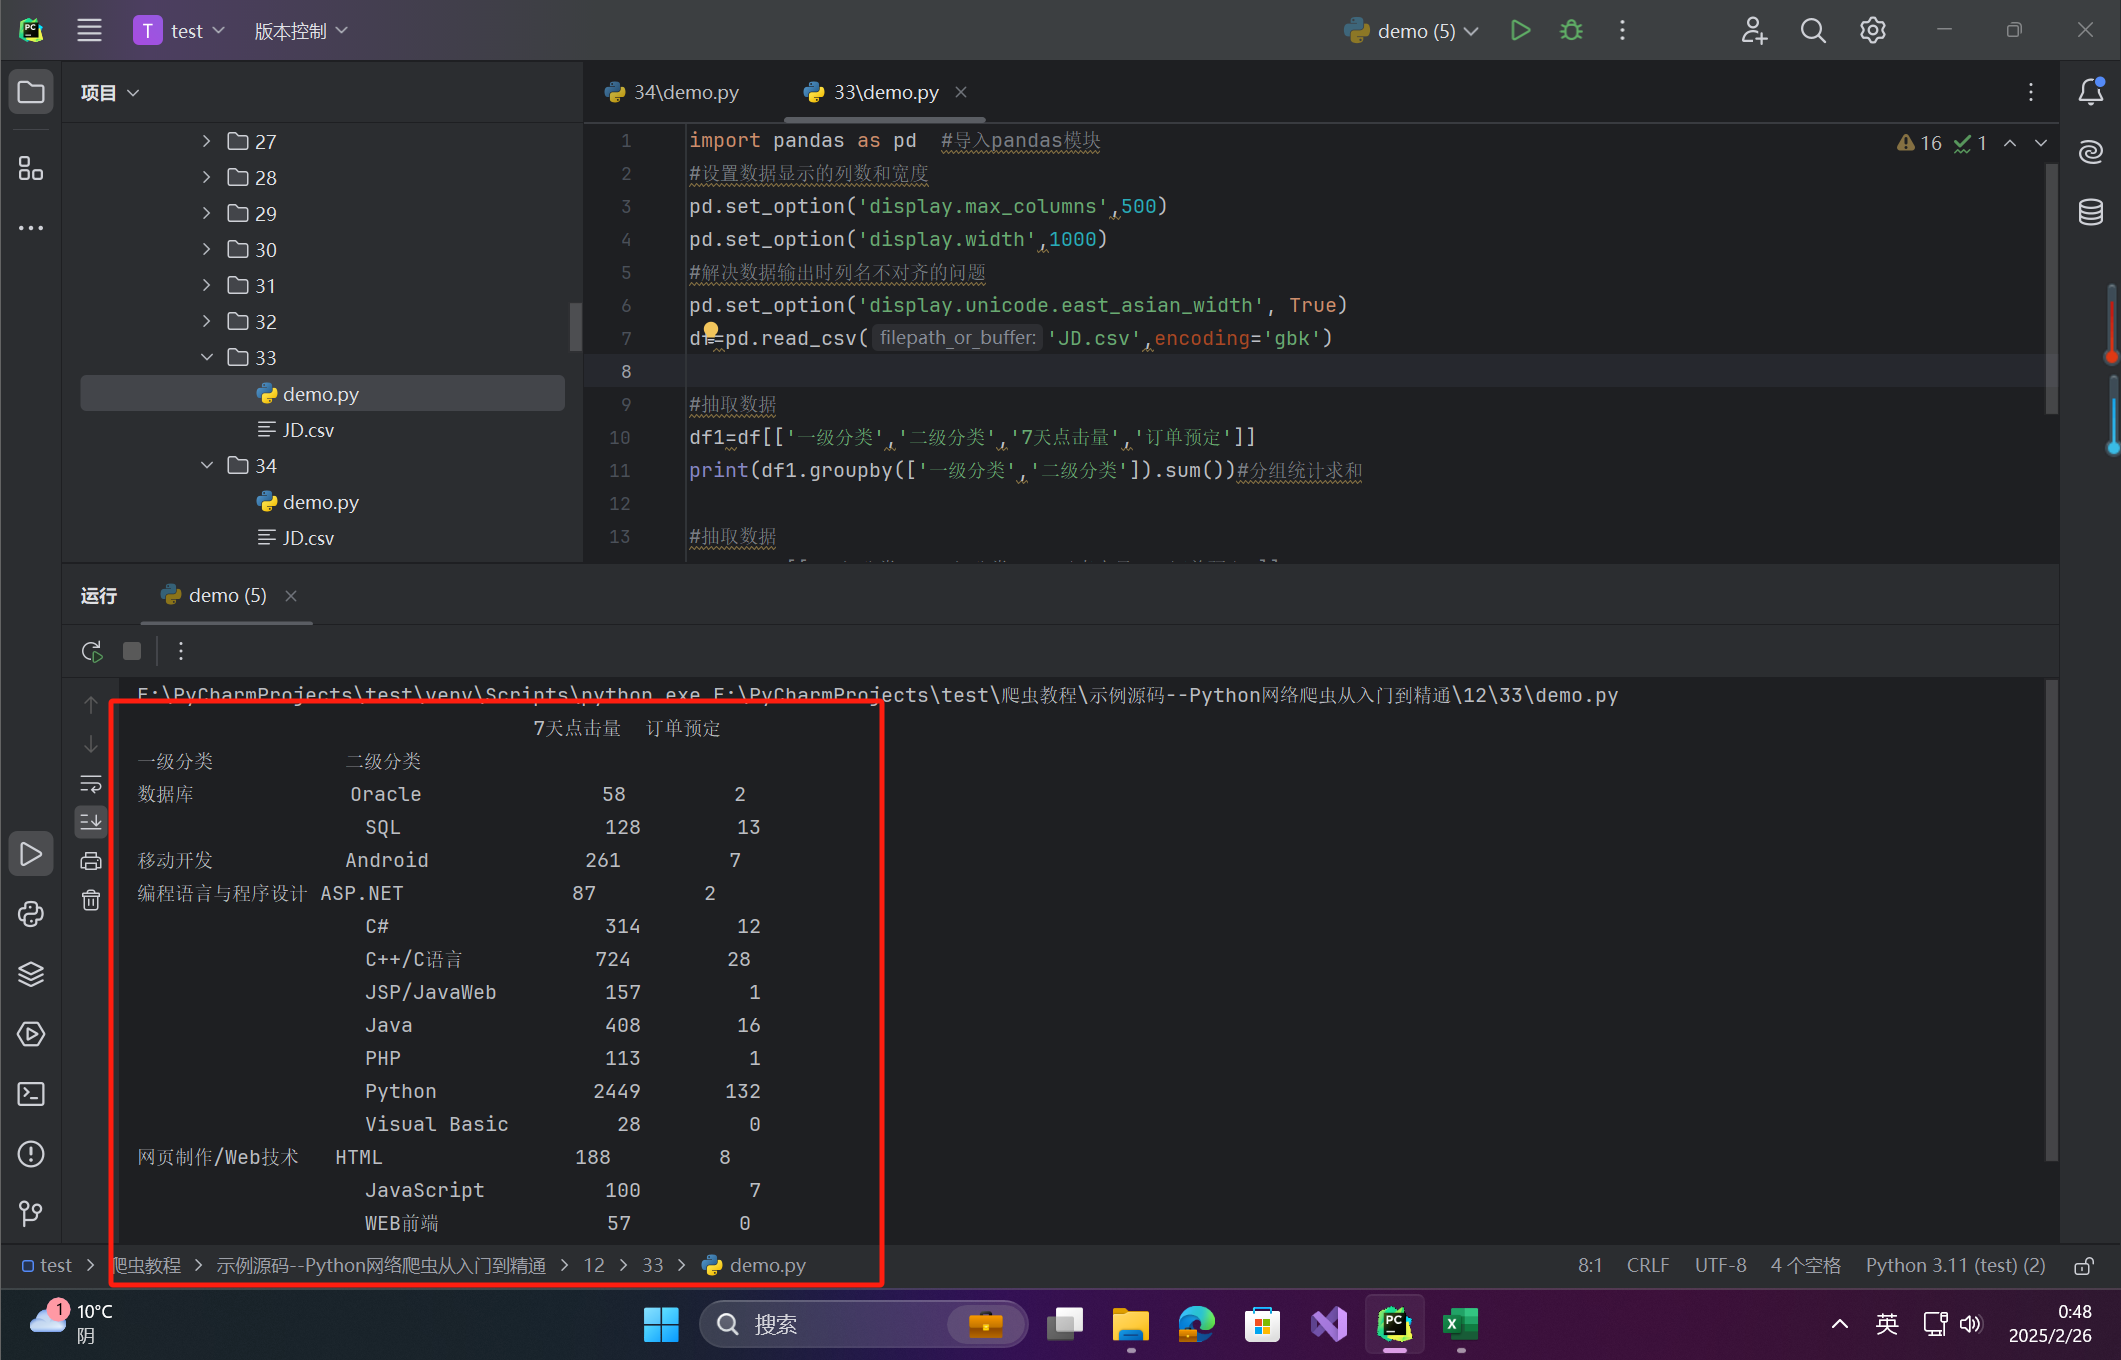Open the 项目 view dropdown
This screenshot has width=2121, height=1360.
pos(110,93)
